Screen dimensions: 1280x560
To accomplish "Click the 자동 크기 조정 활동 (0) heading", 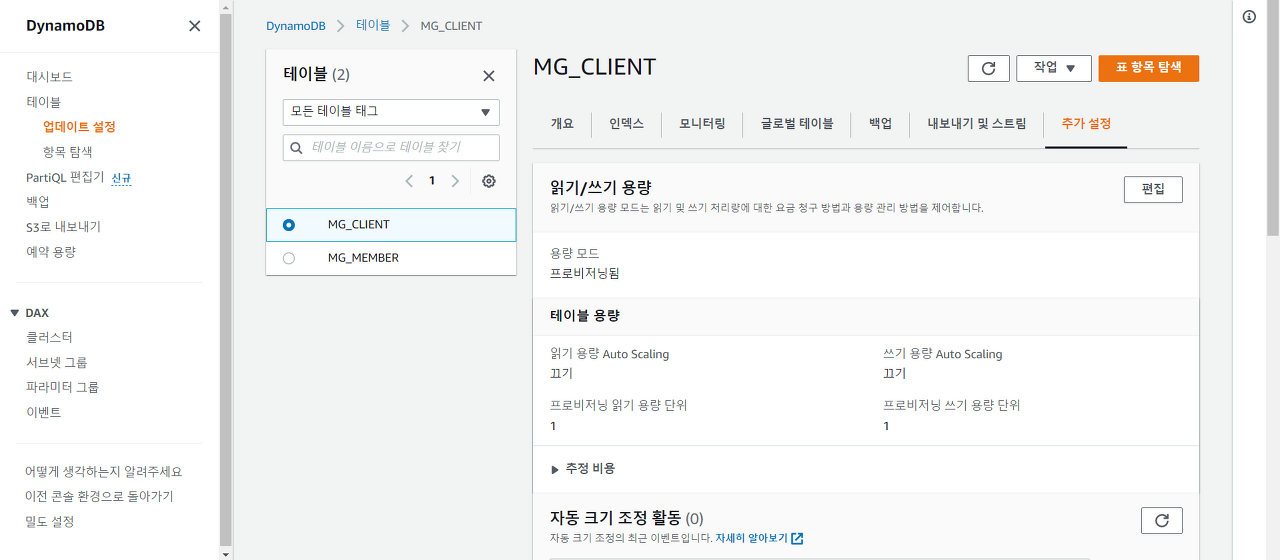I will pyautogui.click(x=627, y=518).
